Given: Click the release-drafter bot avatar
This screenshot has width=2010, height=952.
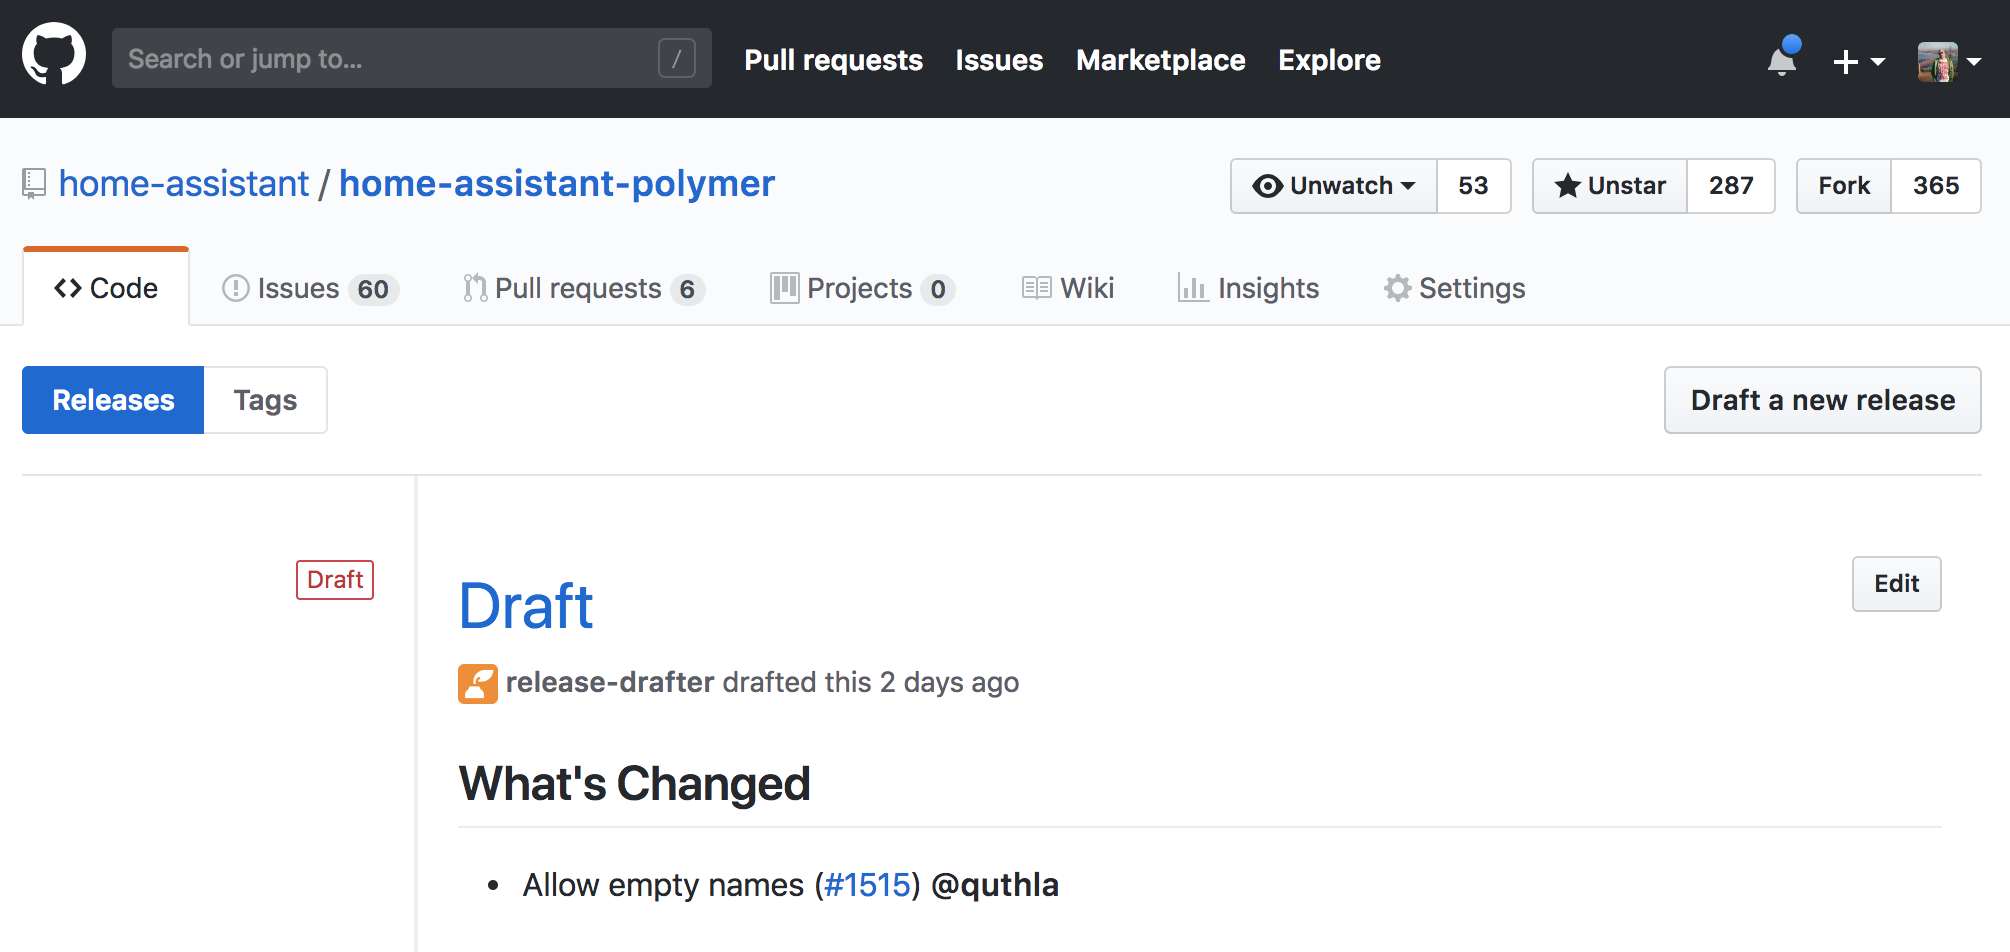Looking at the screenshot, I should pyautogui.click(x=478, y=683).
